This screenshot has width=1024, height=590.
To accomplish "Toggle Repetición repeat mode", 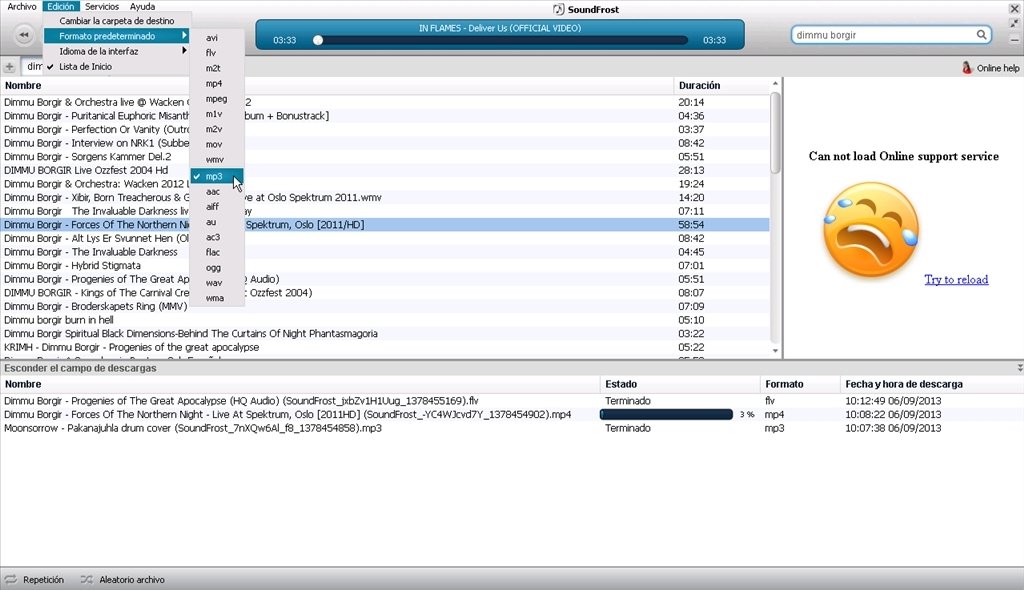I will tap(35, 580).
